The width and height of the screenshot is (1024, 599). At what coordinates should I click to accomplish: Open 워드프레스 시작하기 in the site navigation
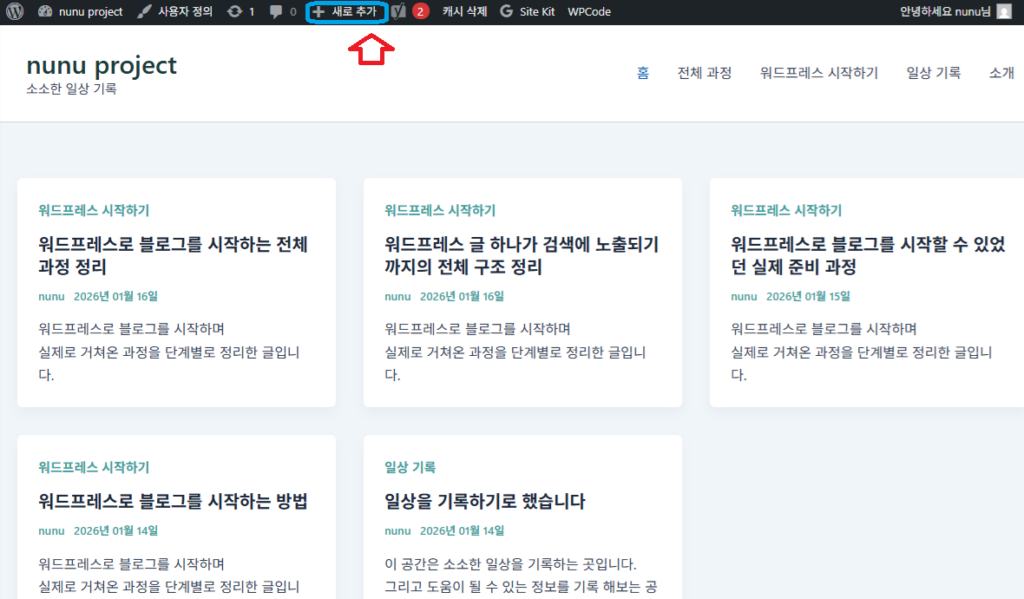pos(818,73)
